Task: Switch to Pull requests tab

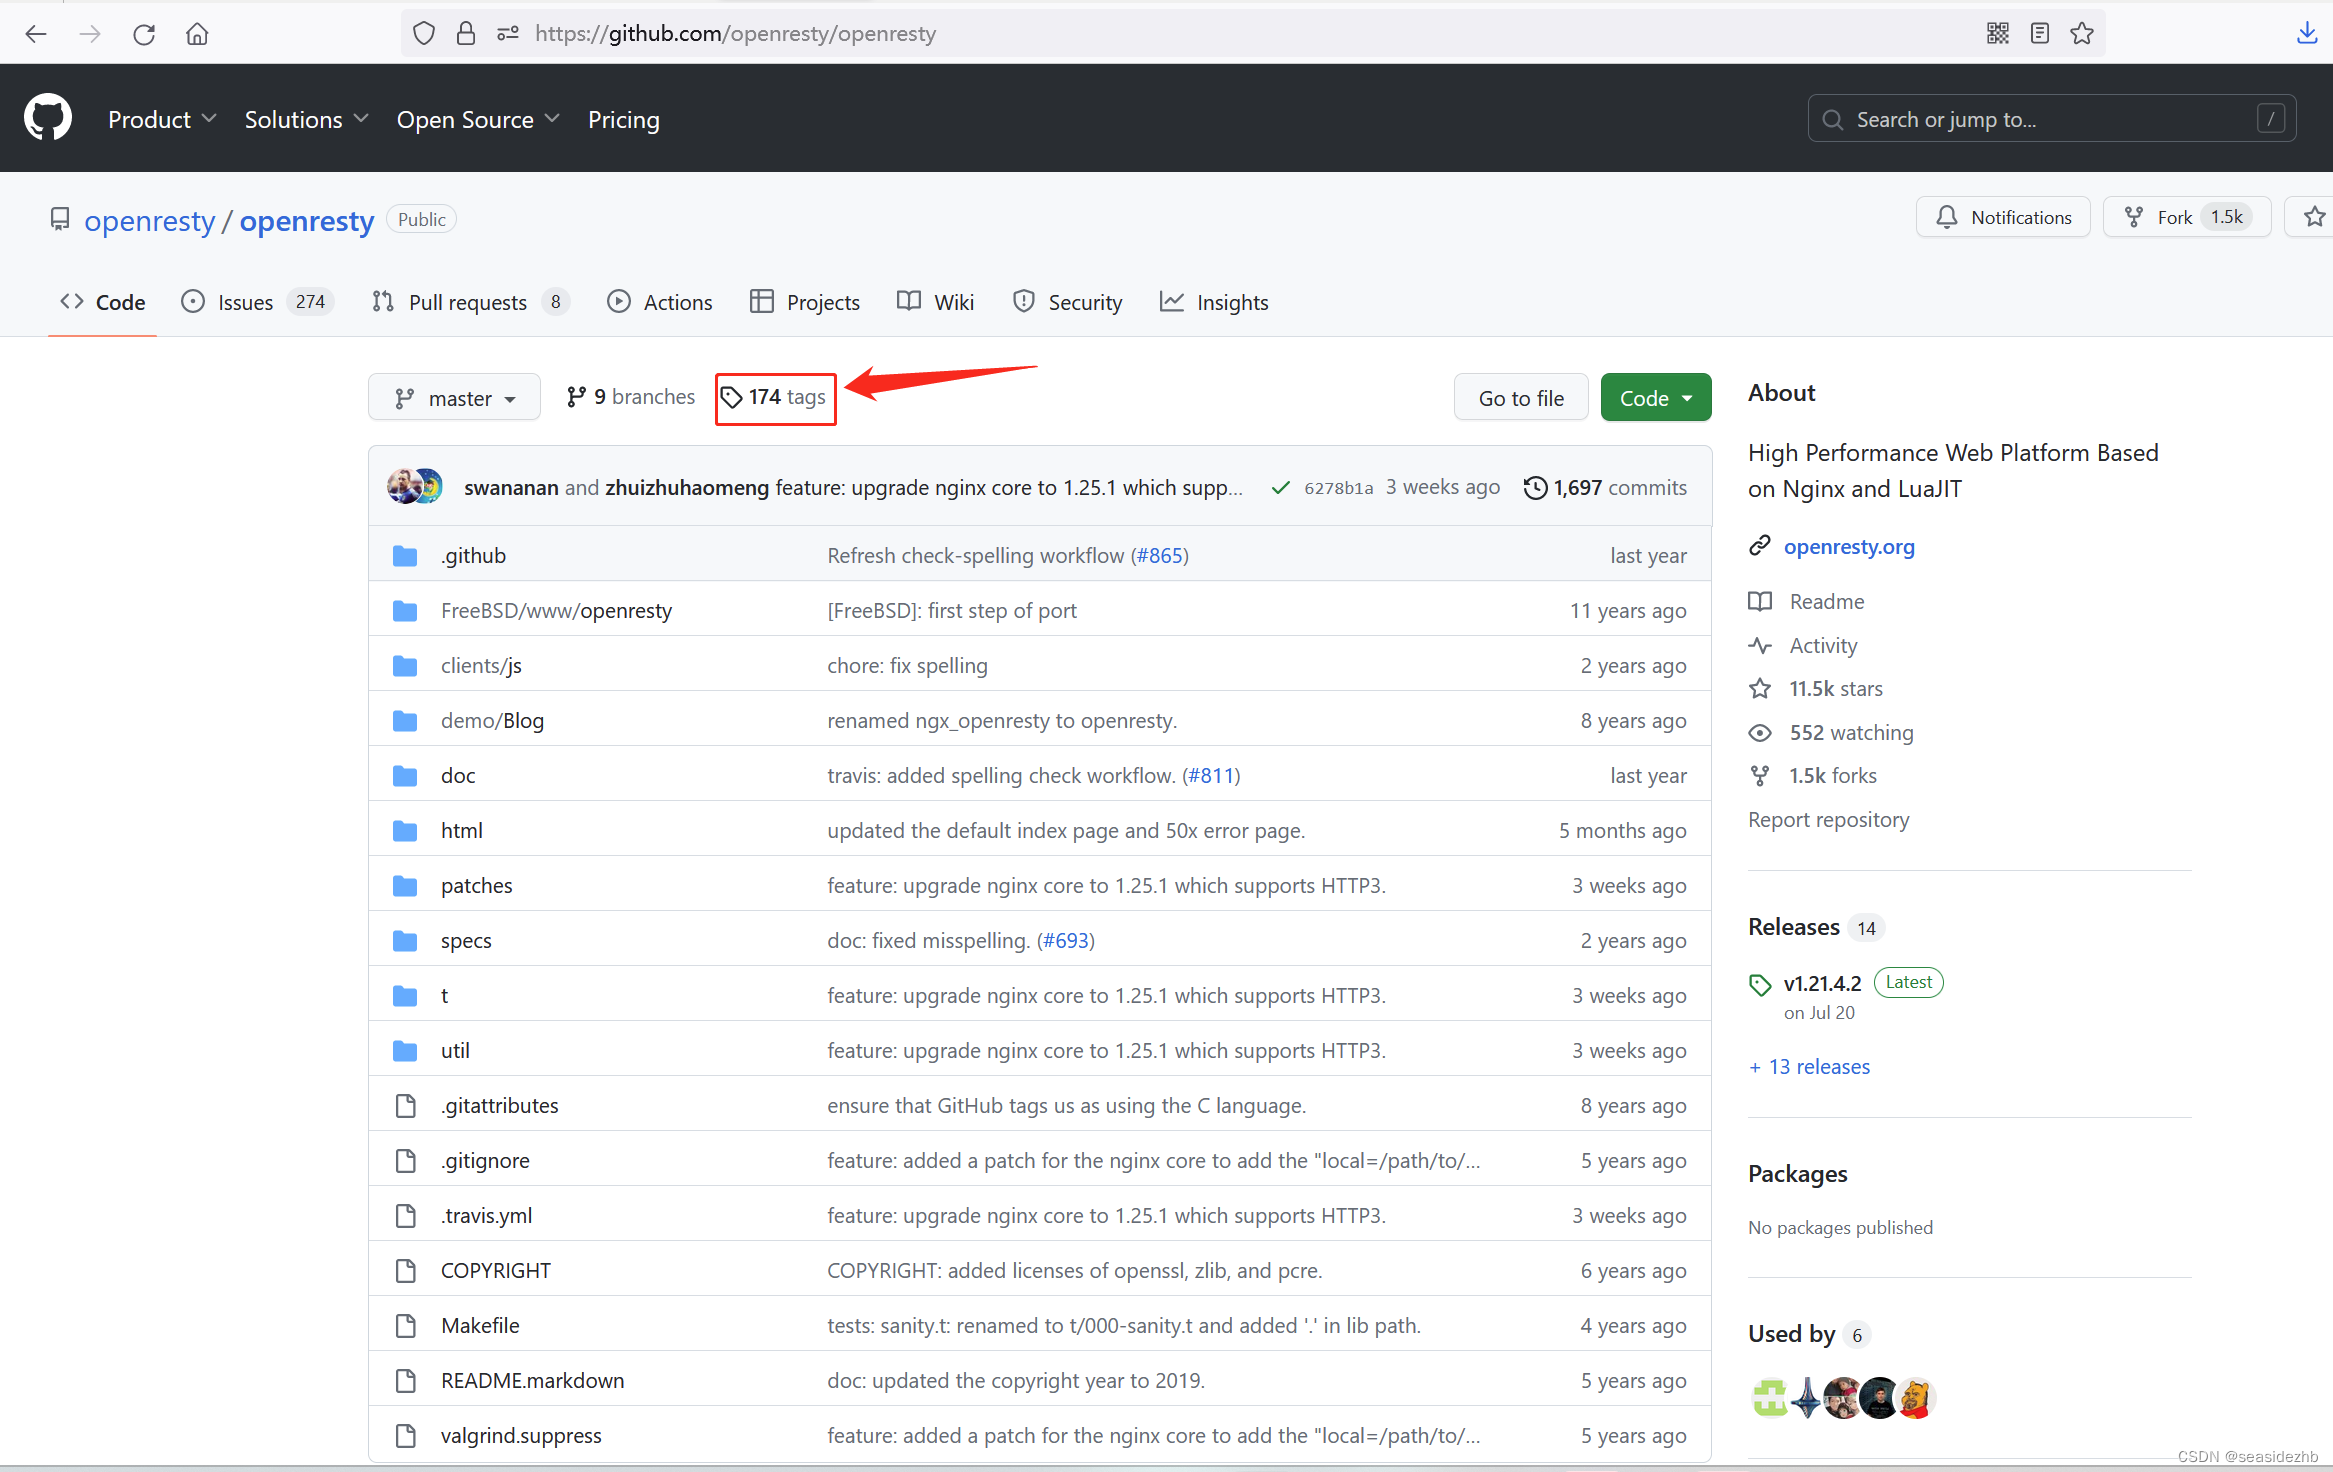Action: [x=470, y=302]
